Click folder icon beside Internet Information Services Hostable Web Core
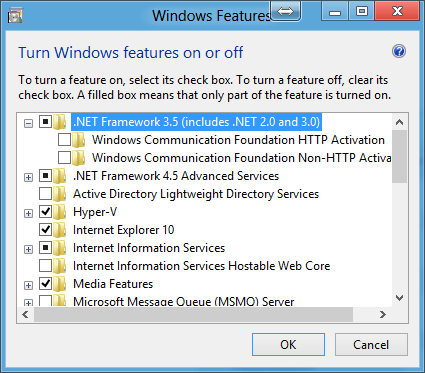Screen dimensions: 425x373 [x=60, y=266]
